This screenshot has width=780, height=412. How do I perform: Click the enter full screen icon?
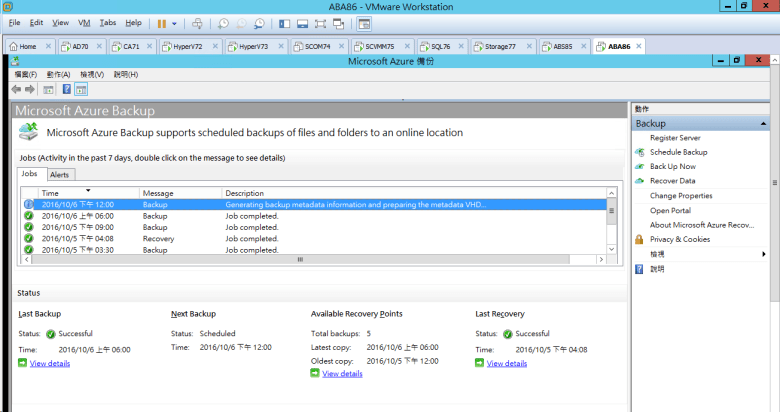coord(322,22)
